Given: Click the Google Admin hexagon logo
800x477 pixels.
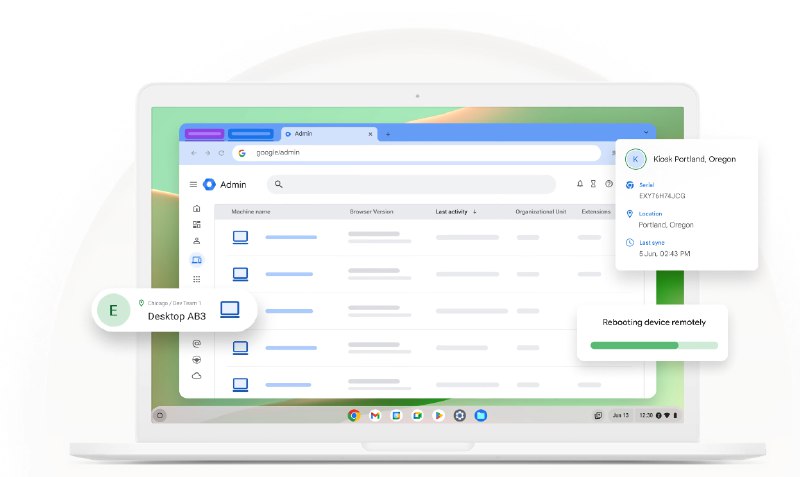Looking at the screenshot, I should (209, 184).
